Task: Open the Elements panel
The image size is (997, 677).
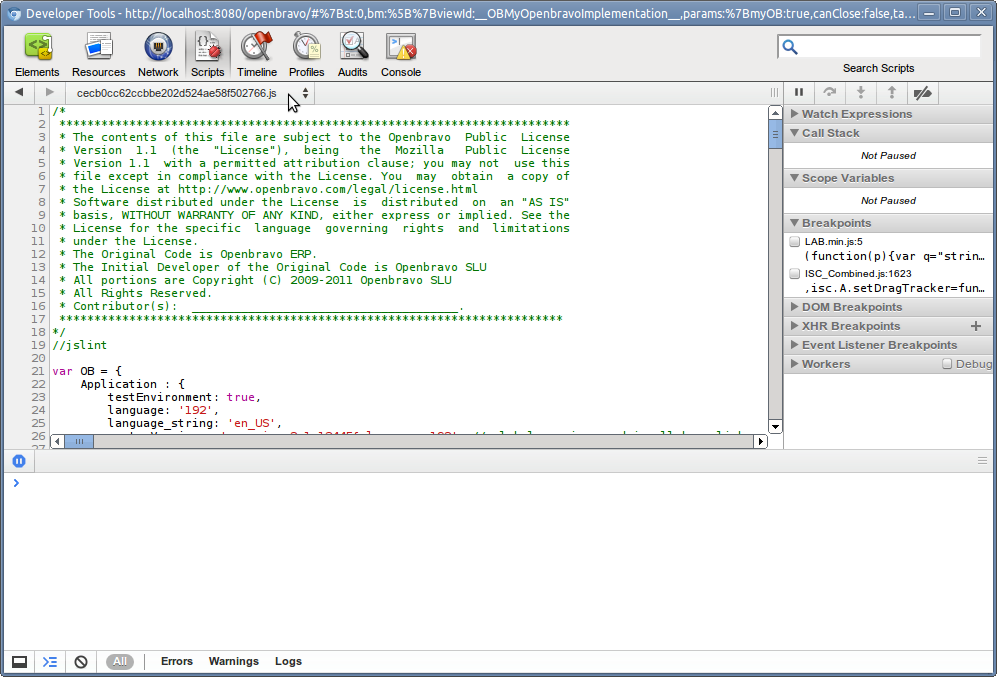Action: click(37, 54)
